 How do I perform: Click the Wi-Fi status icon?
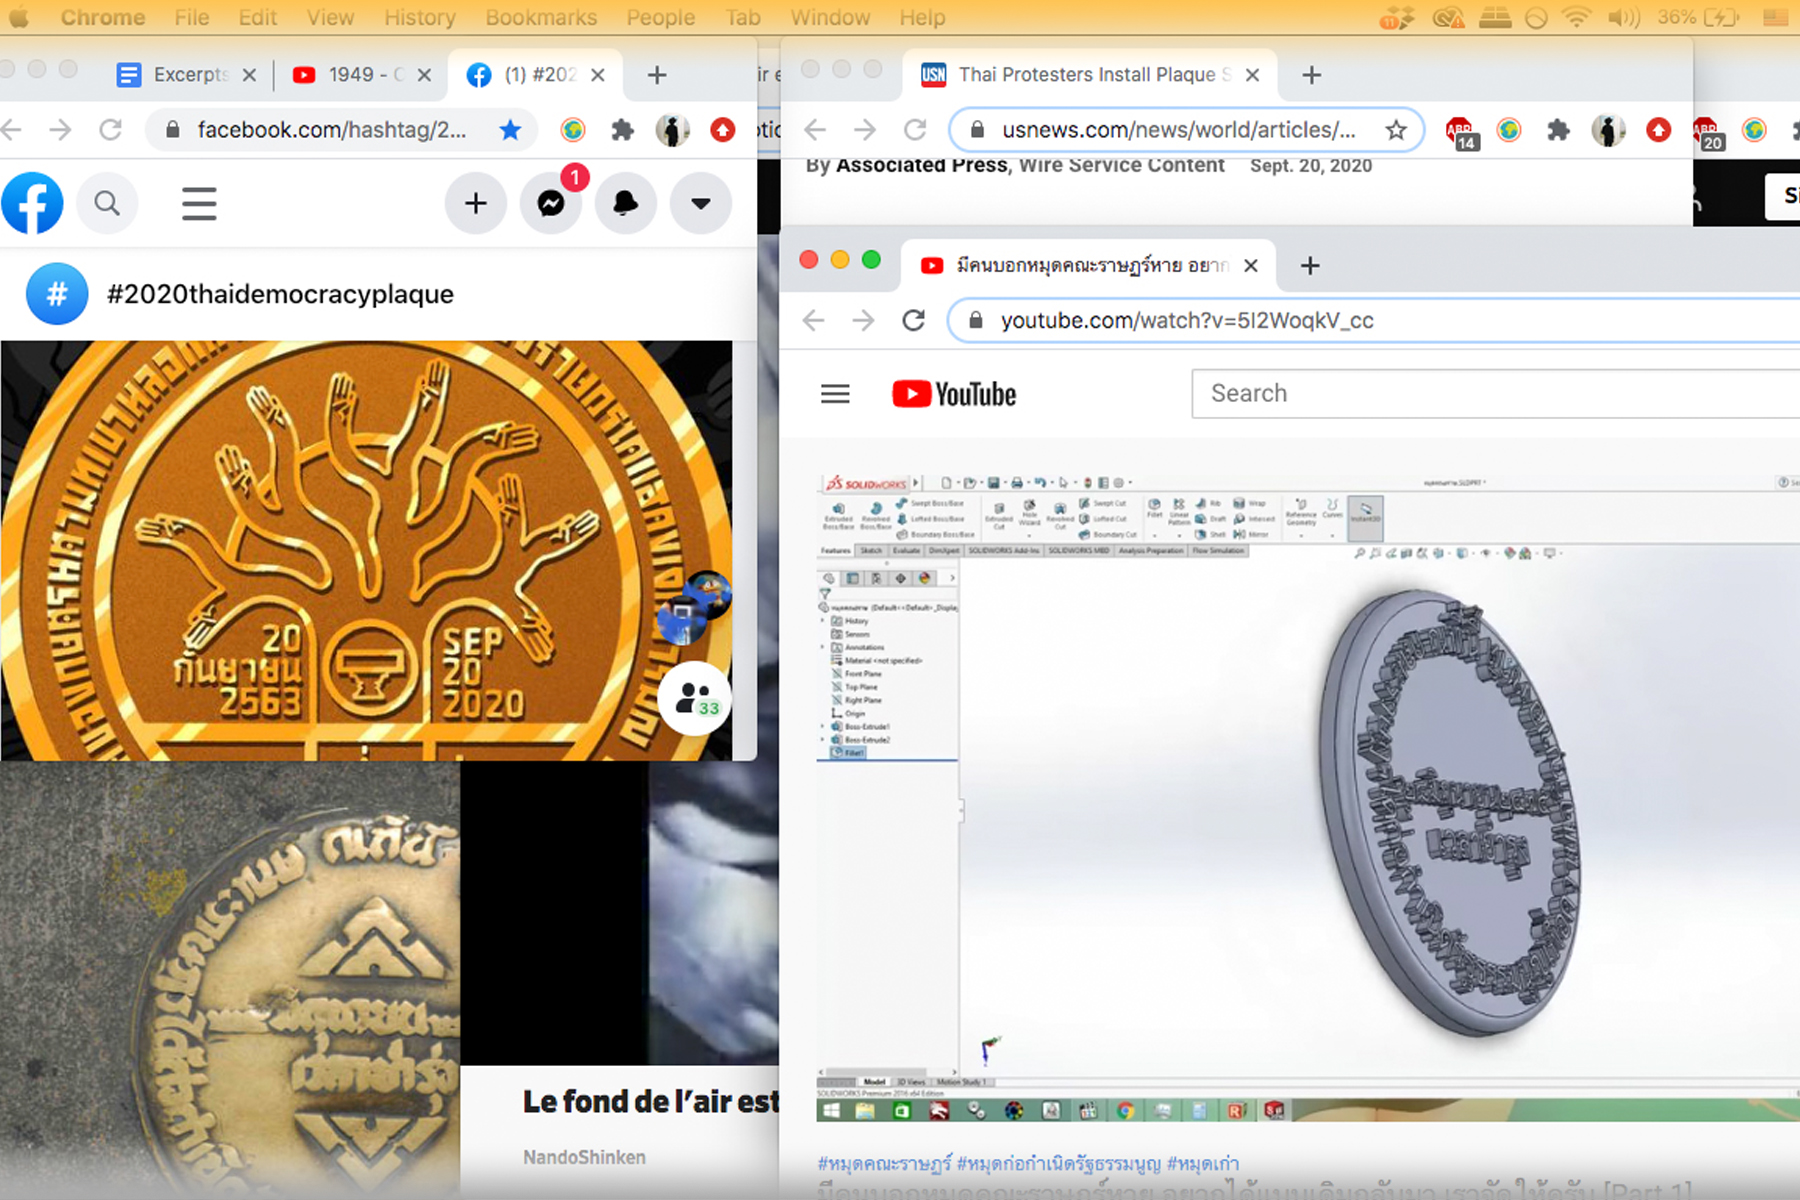pos(1576,17)
